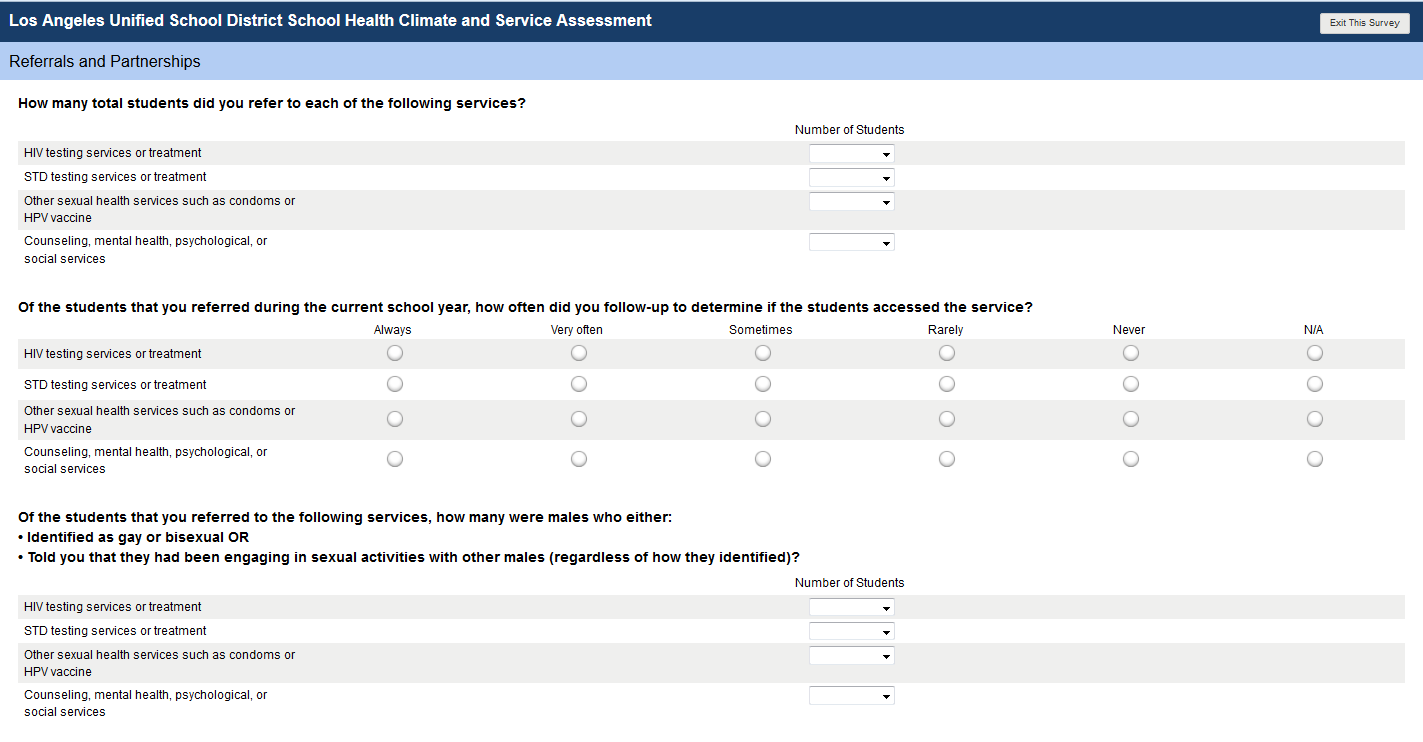Viewport: 1423px width, 742px height.
Task: Open counseling services dropdown in first question
Action: pos(851,242)
